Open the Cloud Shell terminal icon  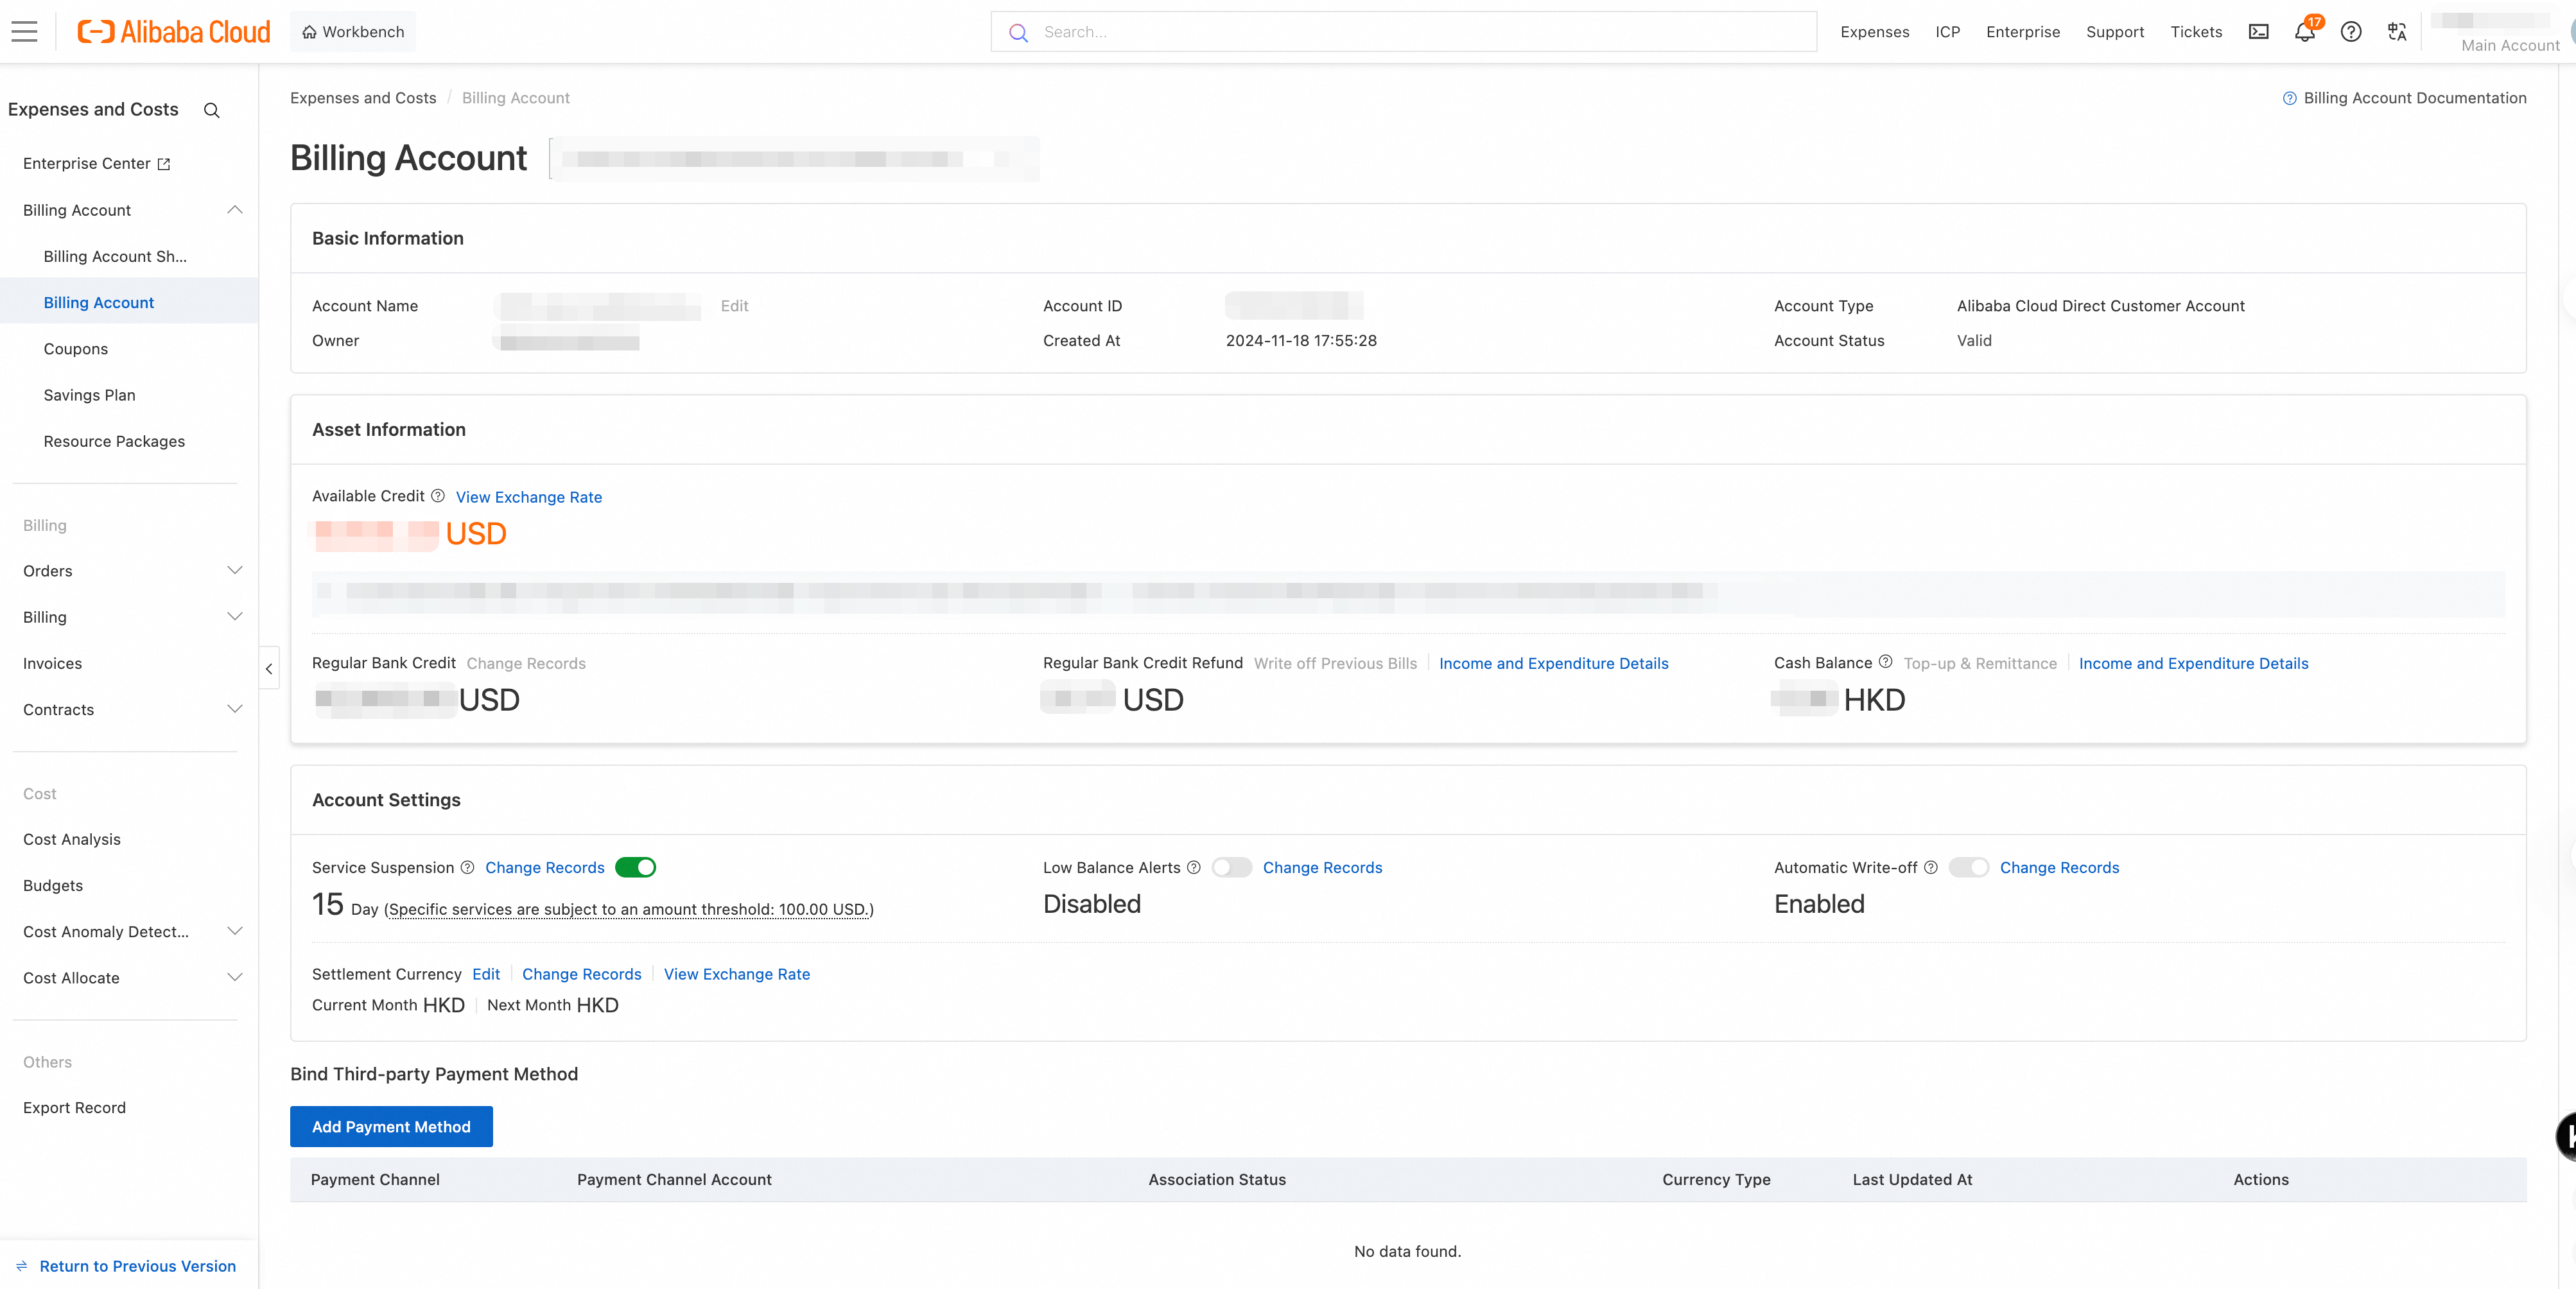[x=2258, y=32]
